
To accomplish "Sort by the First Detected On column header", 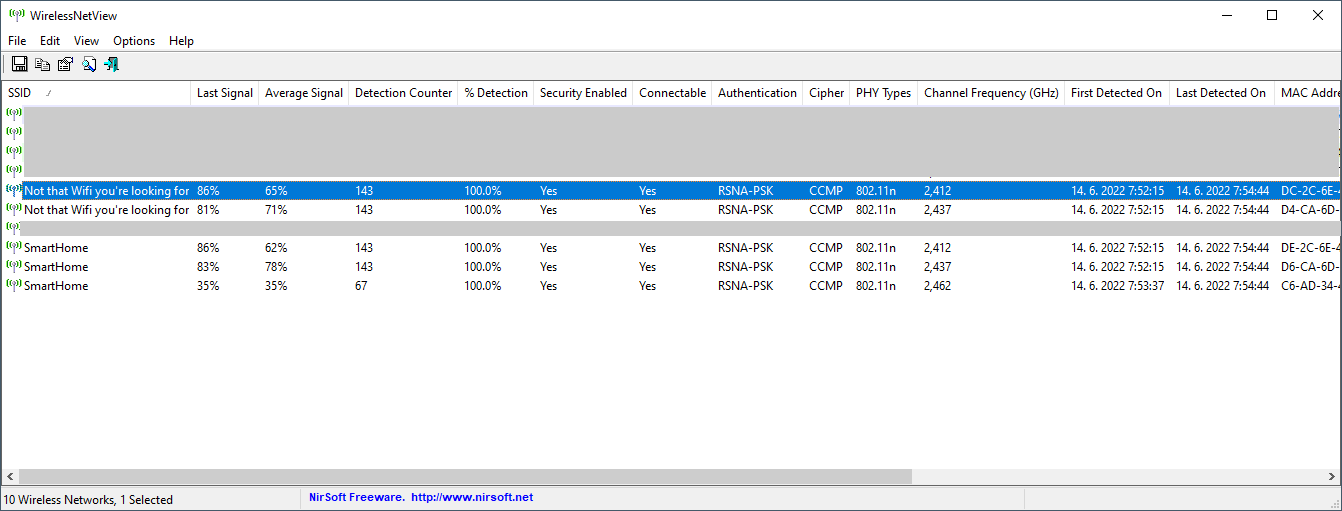I will (1116, 93).
